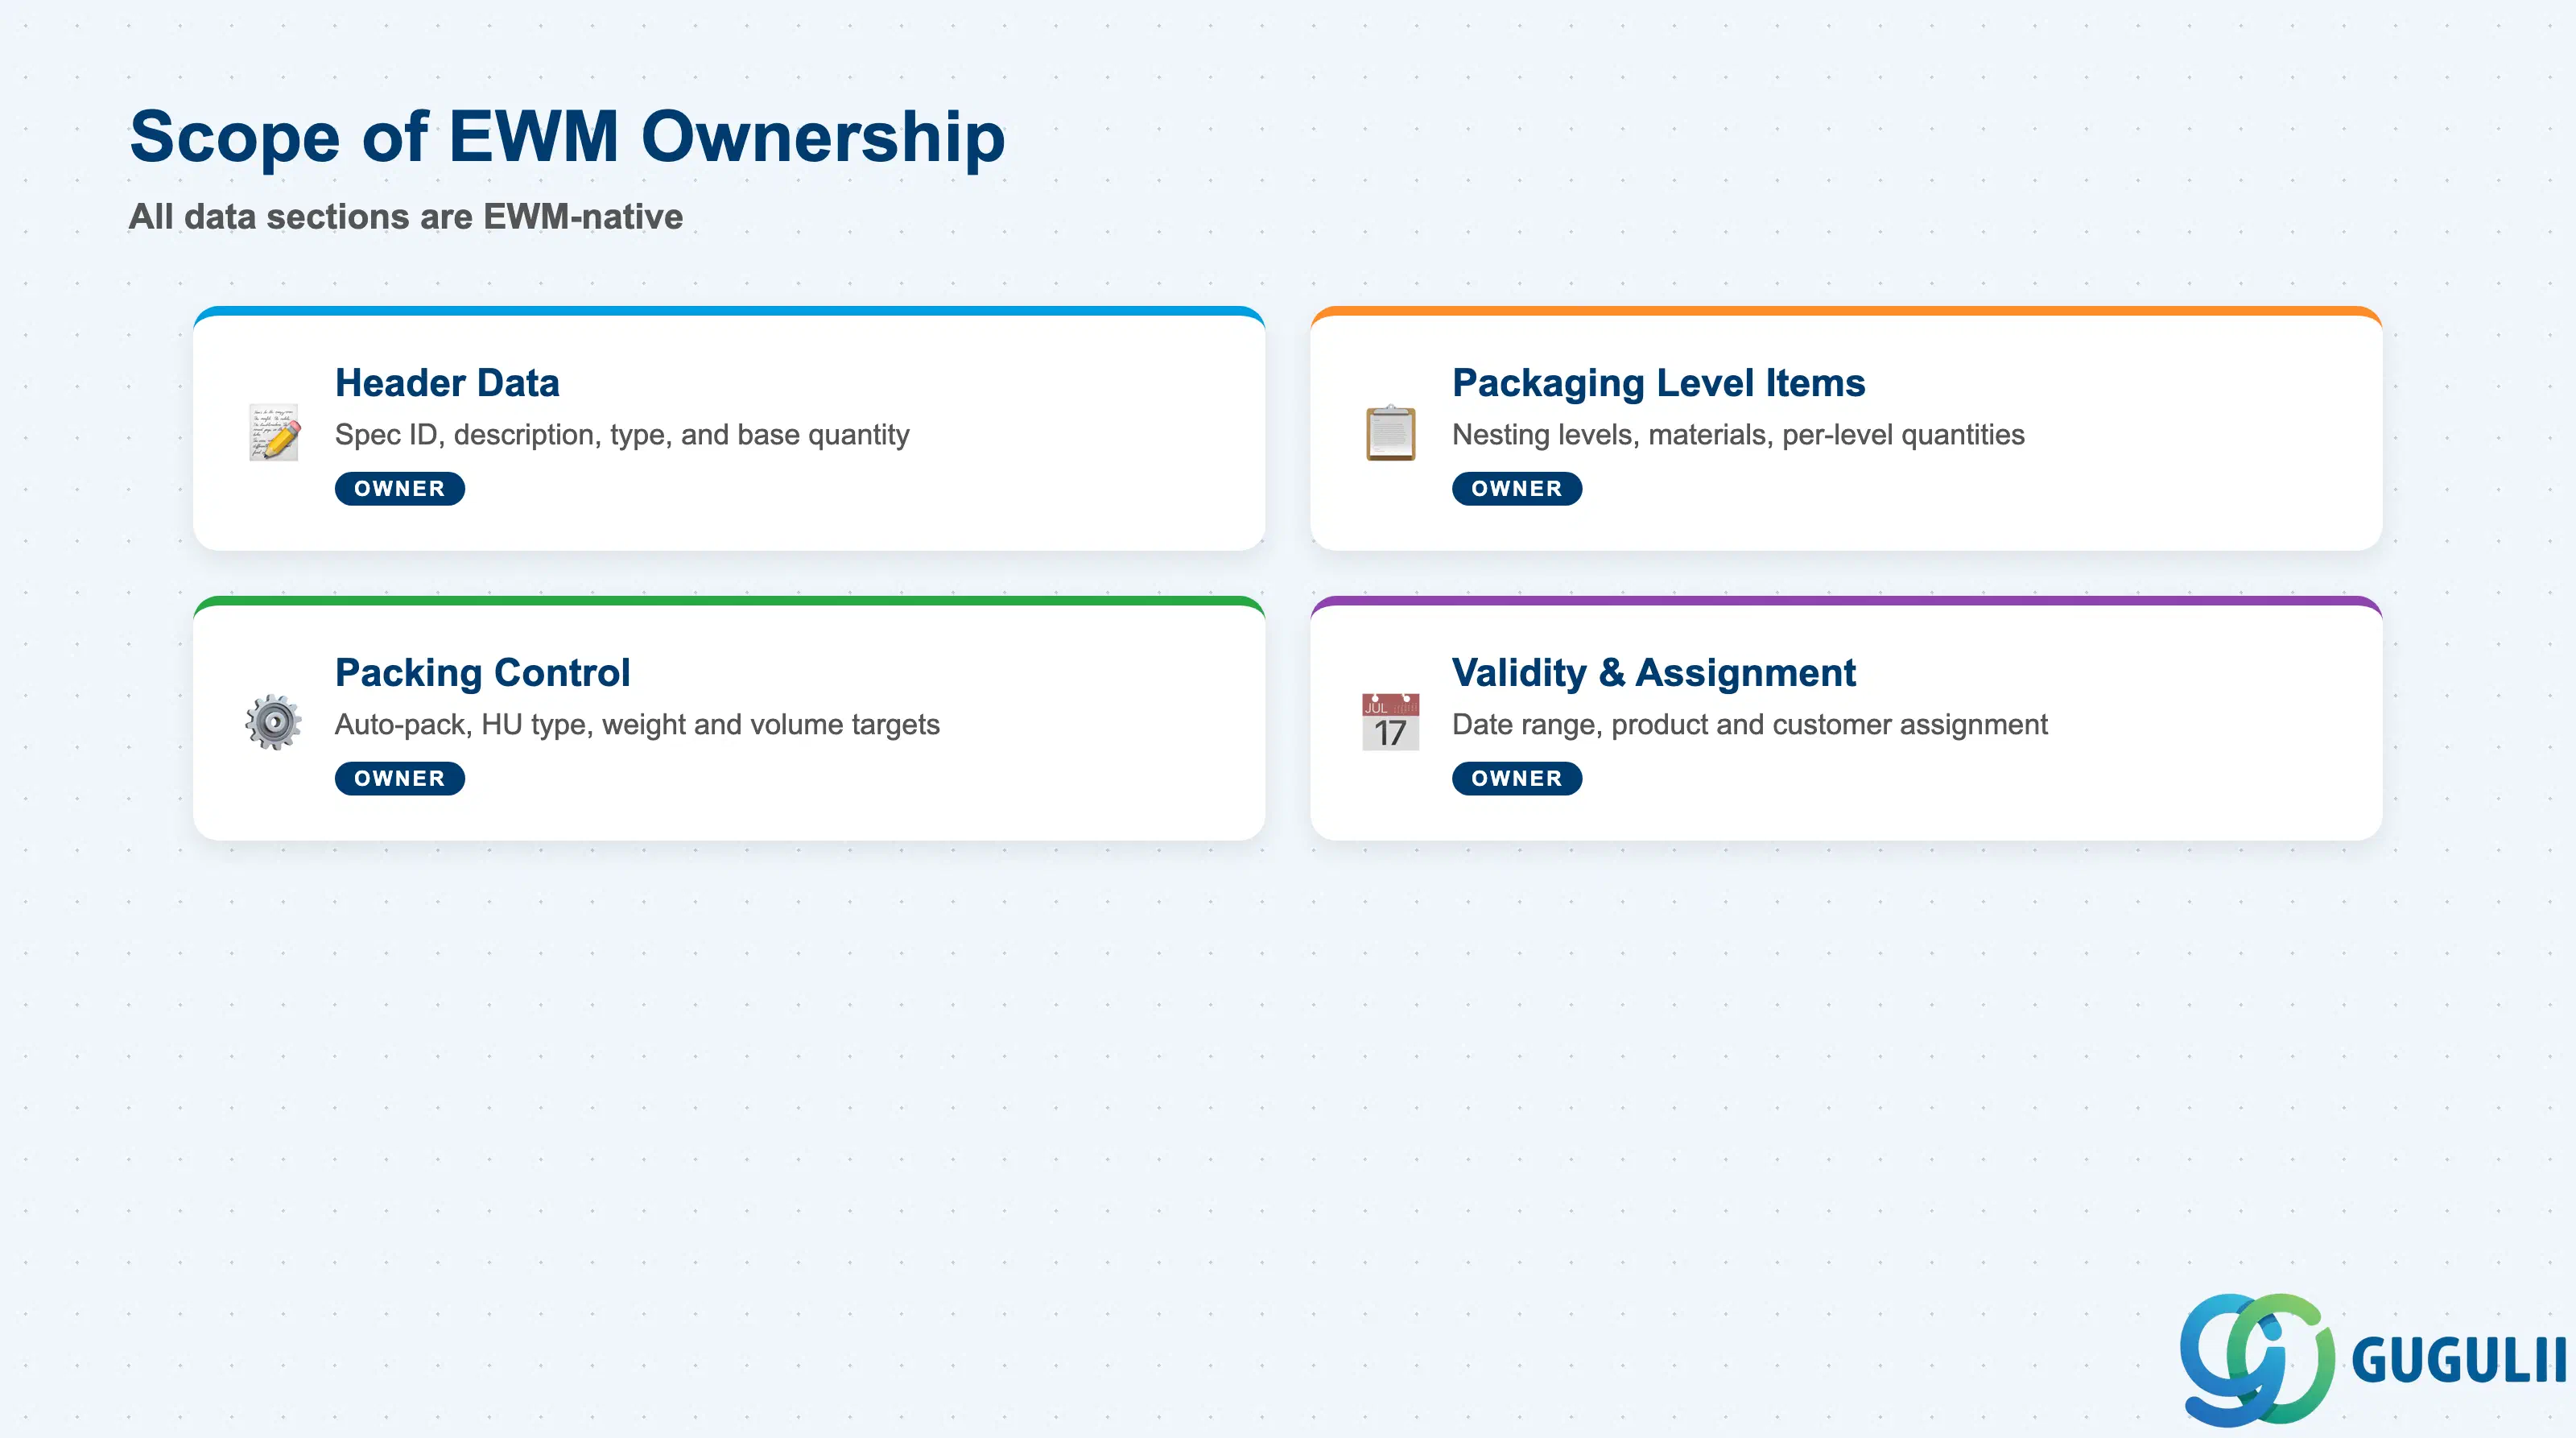
Task: Click the memo pencil icon beside Header Data
Action: [274, 433]
